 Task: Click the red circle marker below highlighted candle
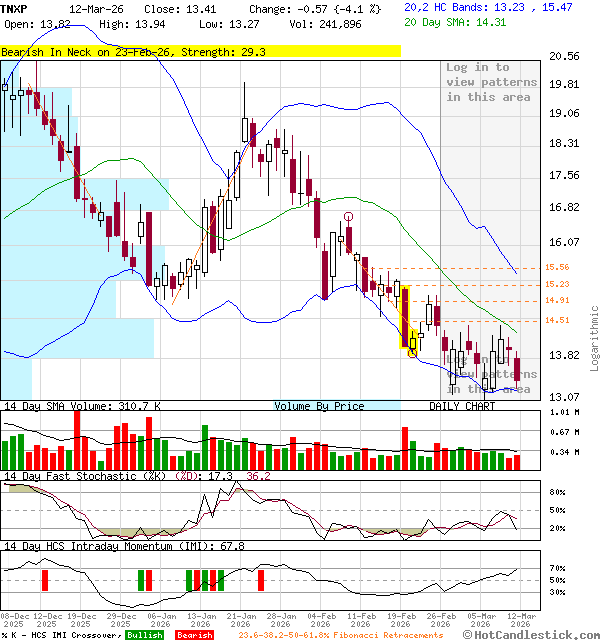[413, 353]
